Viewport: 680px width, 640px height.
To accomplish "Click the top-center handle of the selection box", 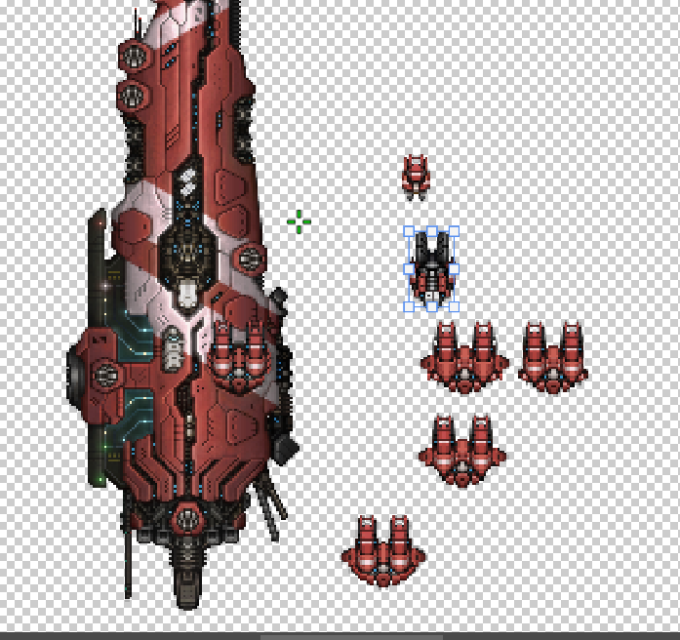I will click(431, 231).
